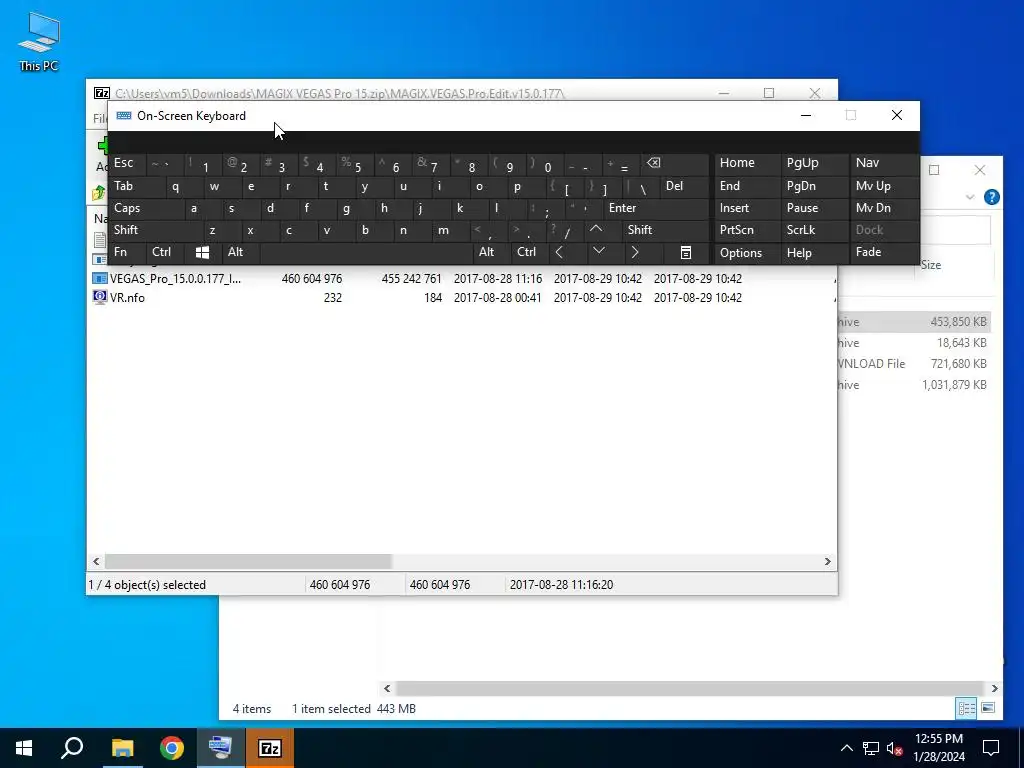1024x768 pixels.
Task: Click the backspace key icon
Action: (675, 163)
